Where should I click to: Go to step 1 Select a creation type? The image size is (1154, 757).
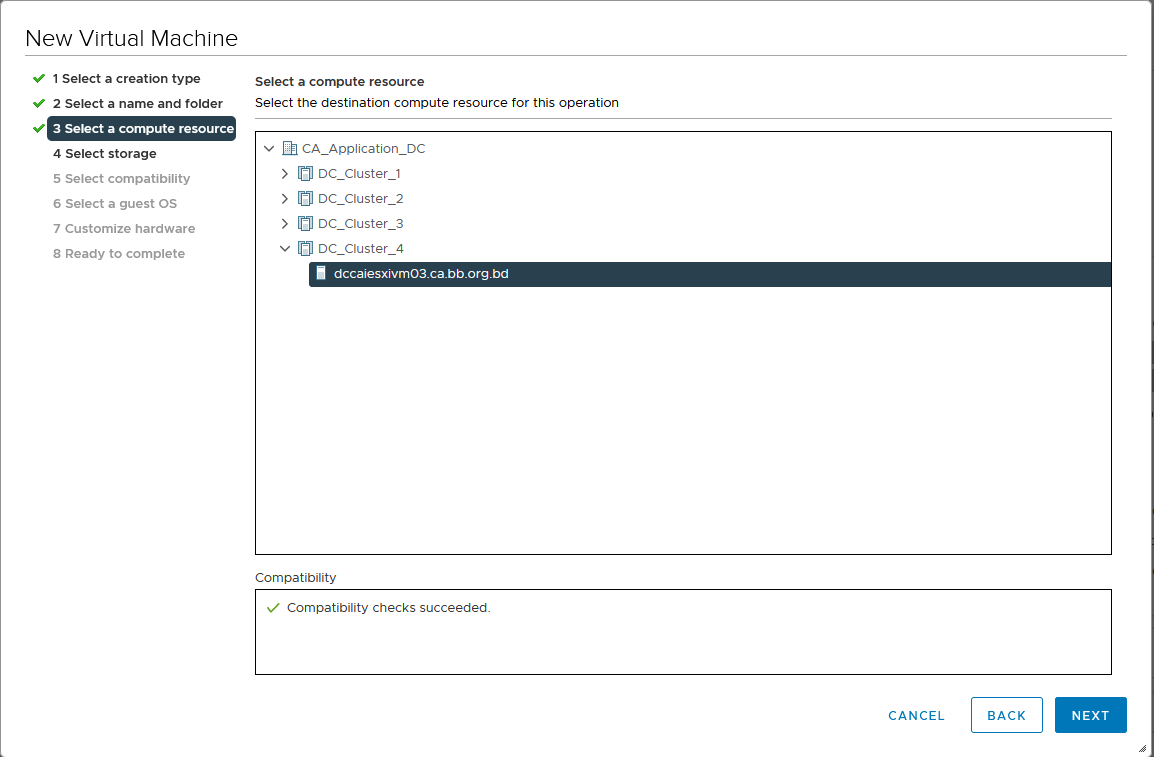coord(127,79)
